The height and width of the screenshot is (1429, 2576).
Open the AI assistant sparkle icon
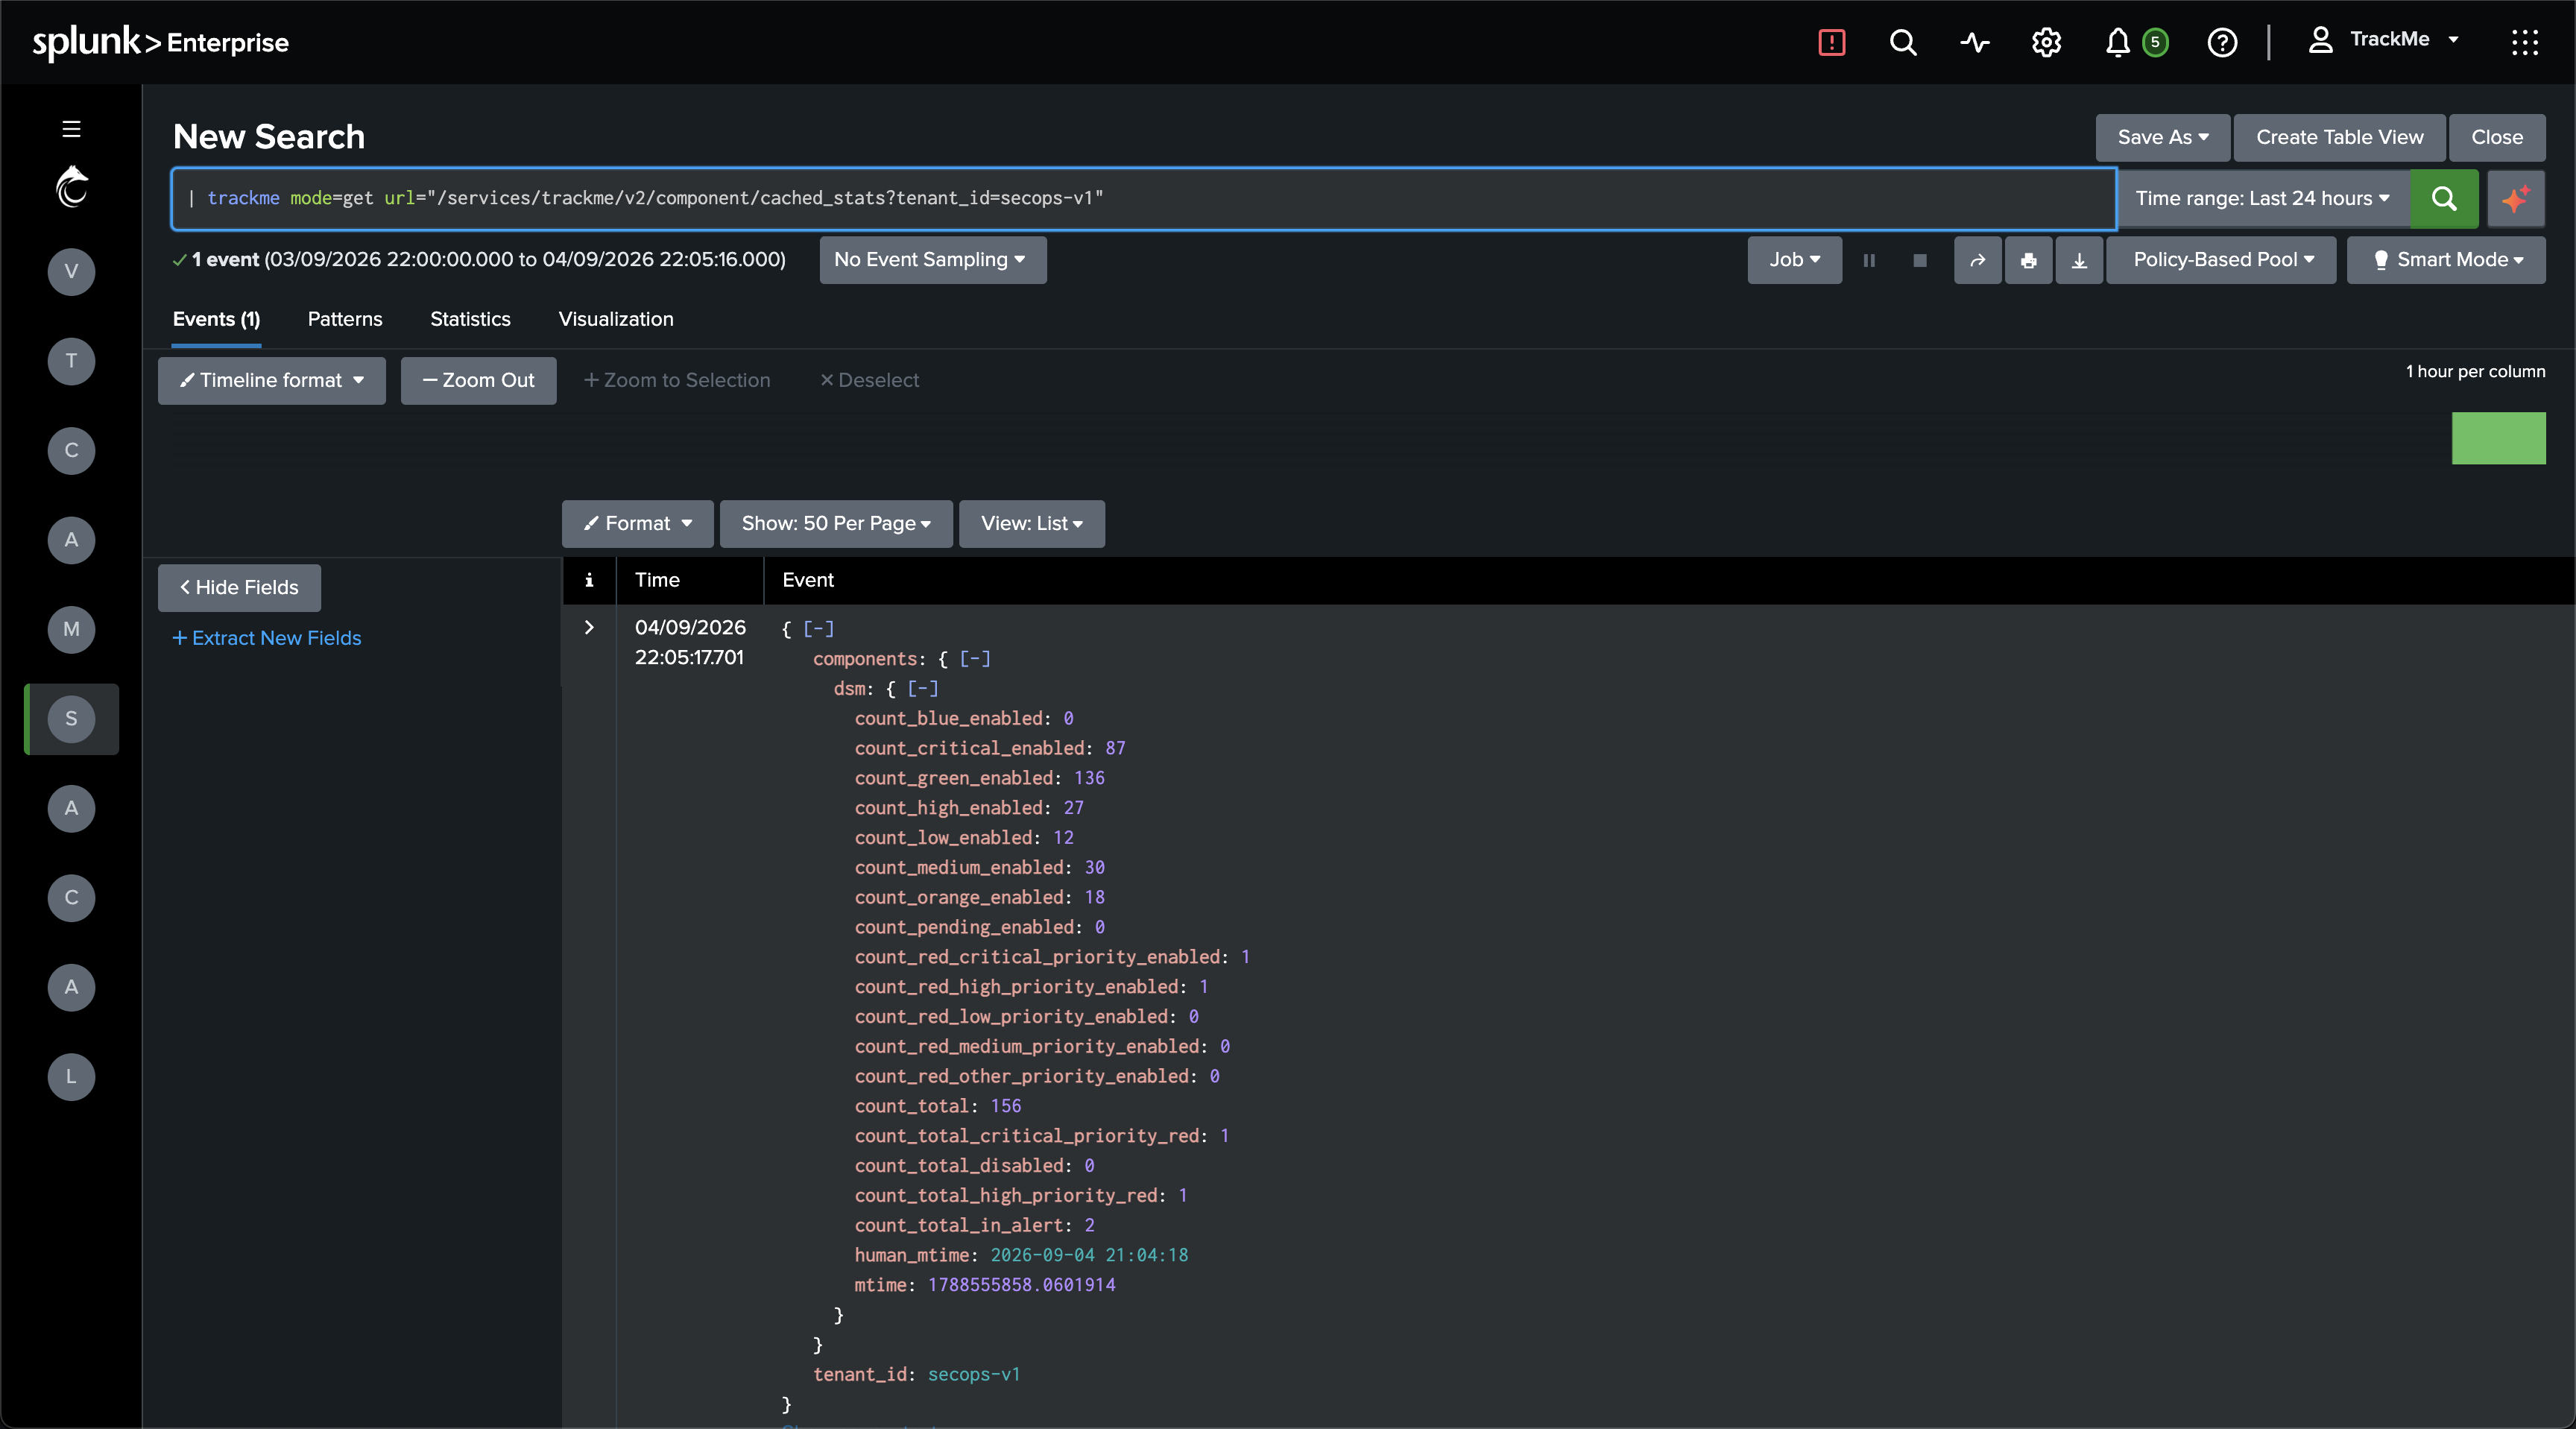[x=2516, y=198]
